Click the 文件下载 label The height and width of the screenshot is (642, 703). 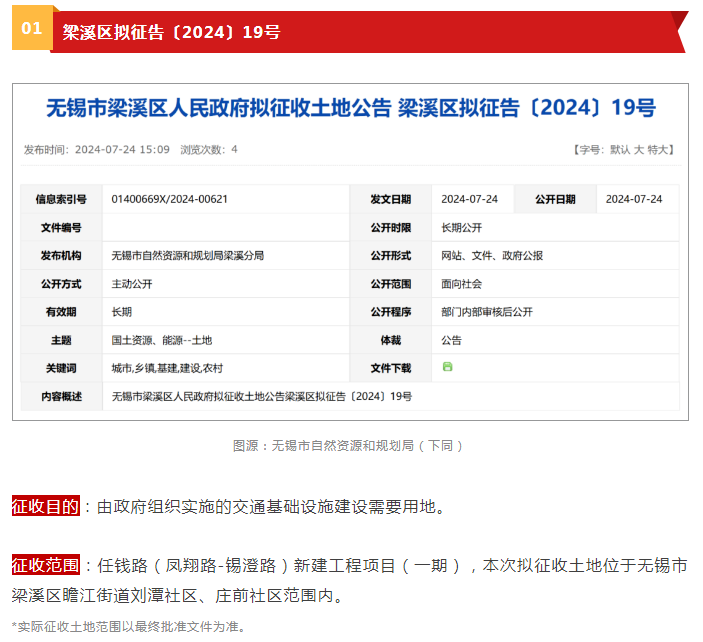pos(391,368)
